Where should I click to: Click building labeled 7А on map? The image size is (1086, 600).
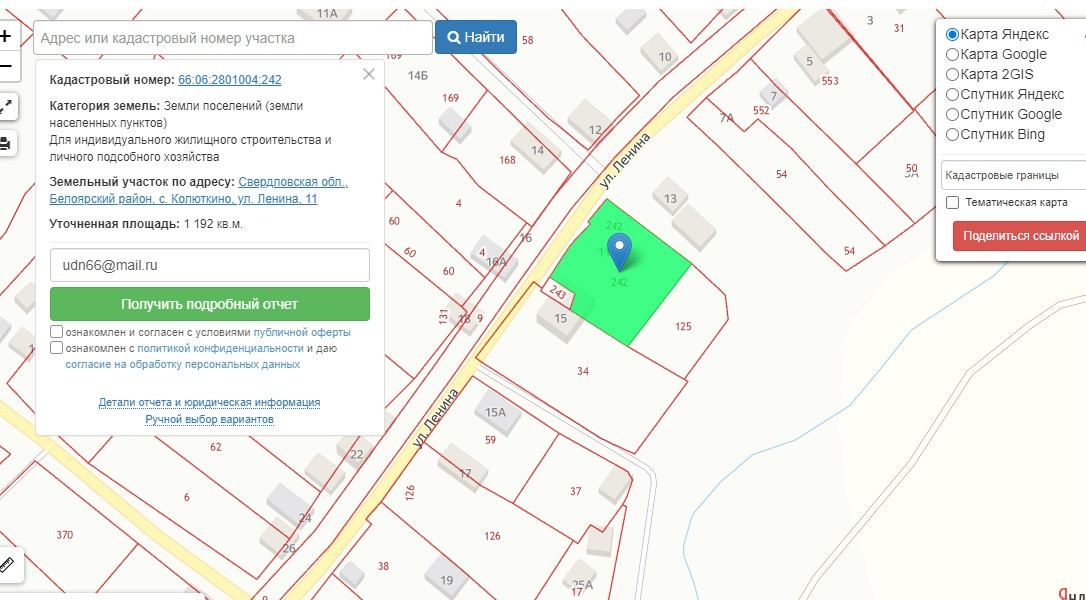coord(726,118)
